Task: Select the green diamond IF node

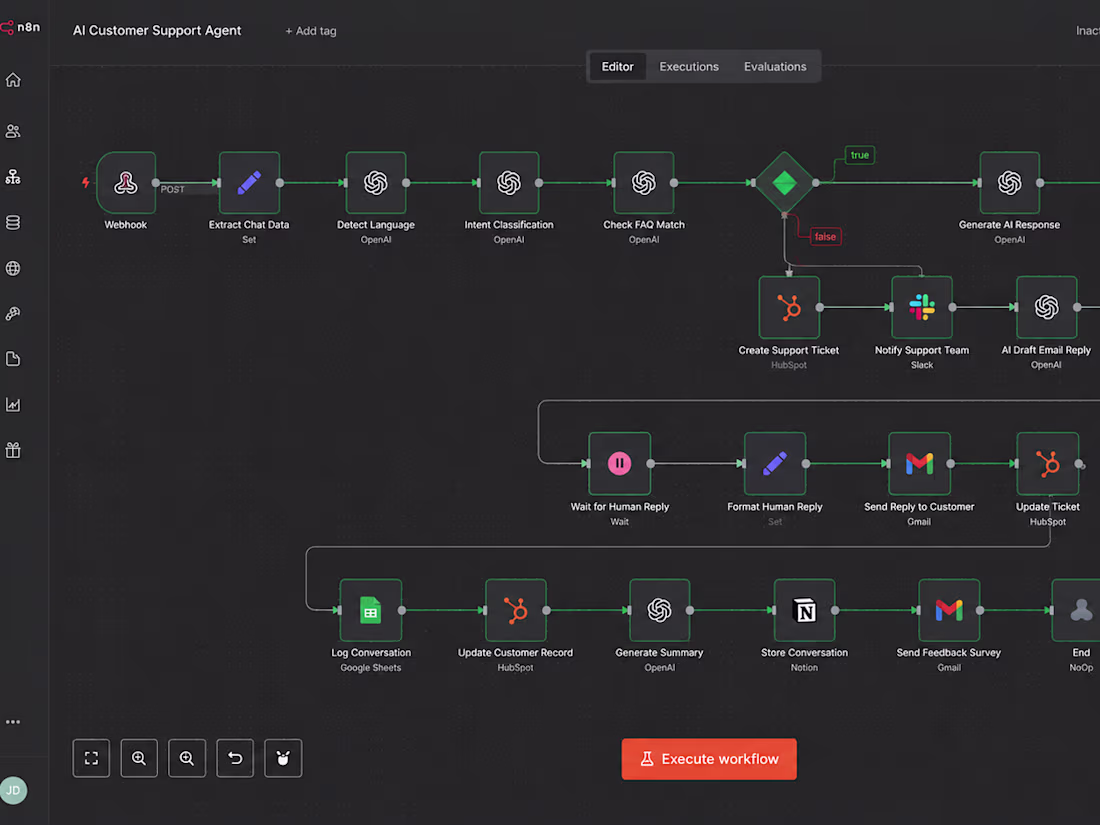Action: [784, 182]
